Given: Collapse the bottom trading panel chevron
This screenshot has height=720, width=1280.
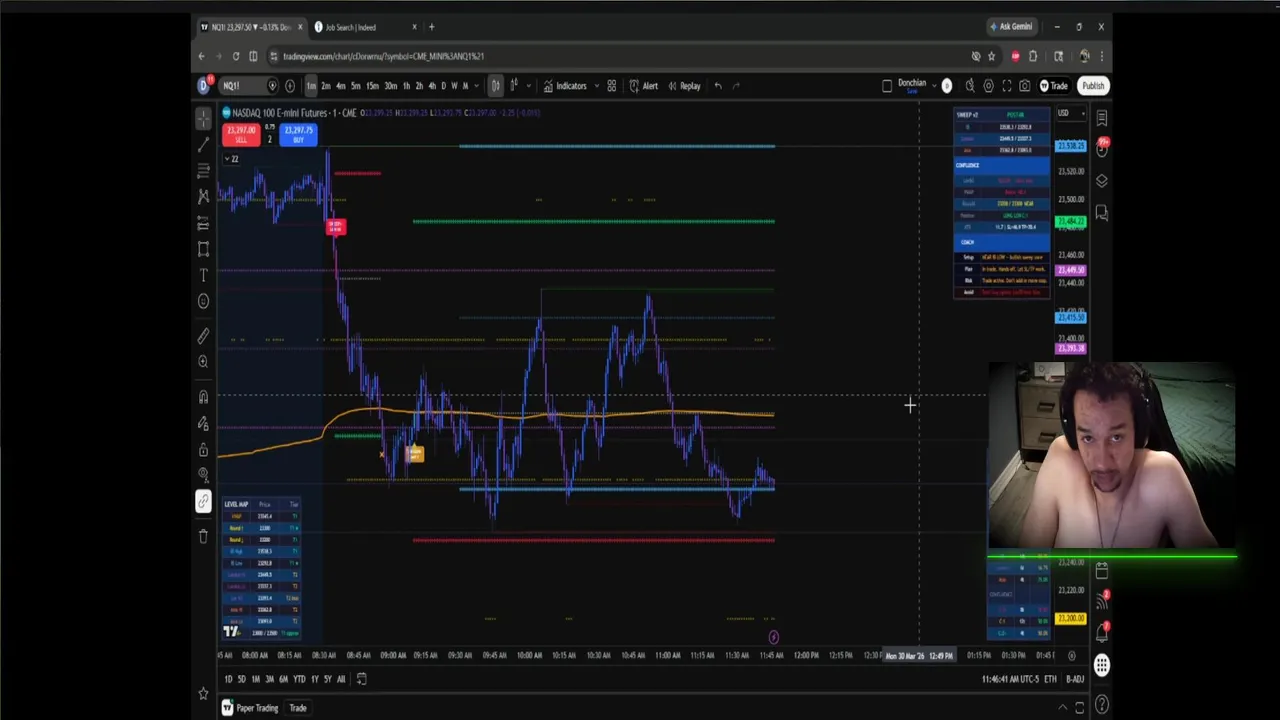Looking at the screenshot, I should [1063, 708].
